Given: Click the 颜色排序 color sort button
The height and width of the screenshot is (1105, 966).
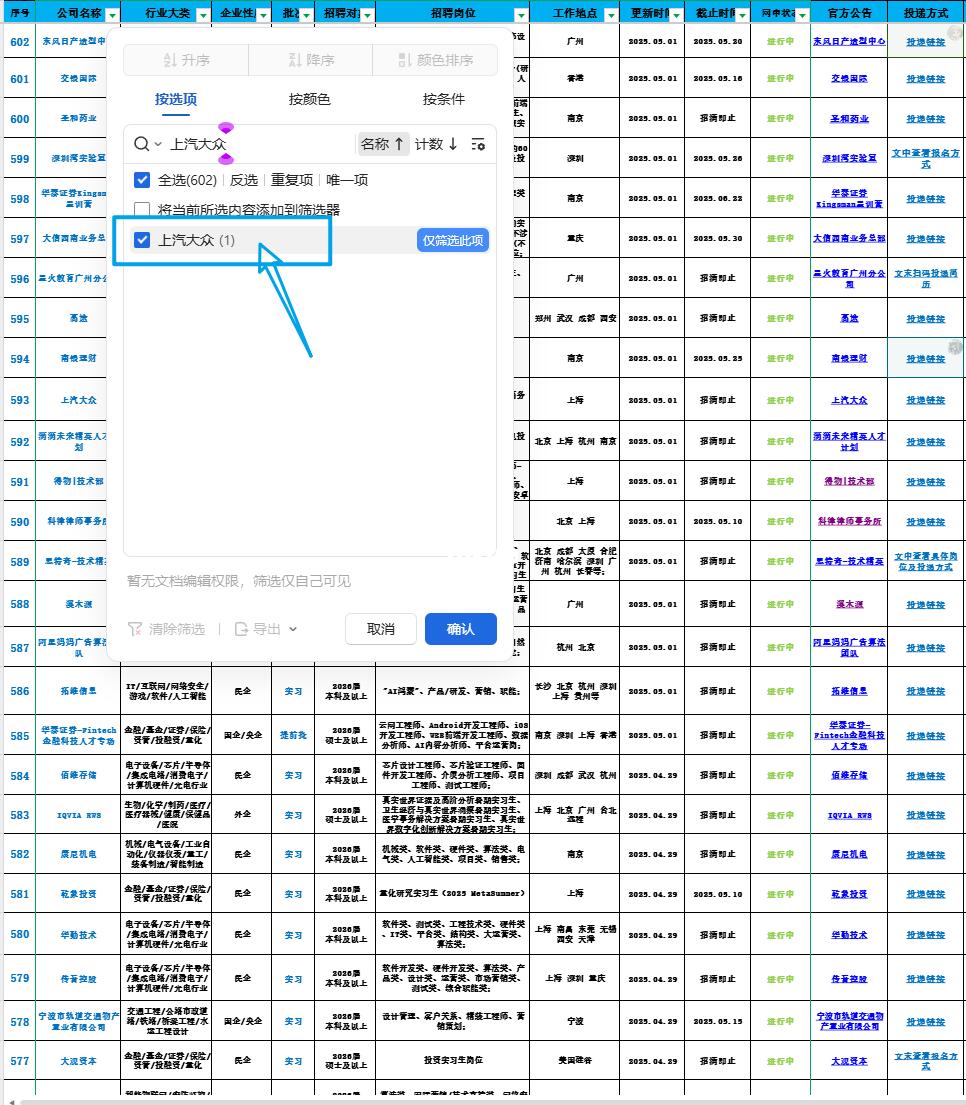Looking at the screenshot, I should coord(435,60).
